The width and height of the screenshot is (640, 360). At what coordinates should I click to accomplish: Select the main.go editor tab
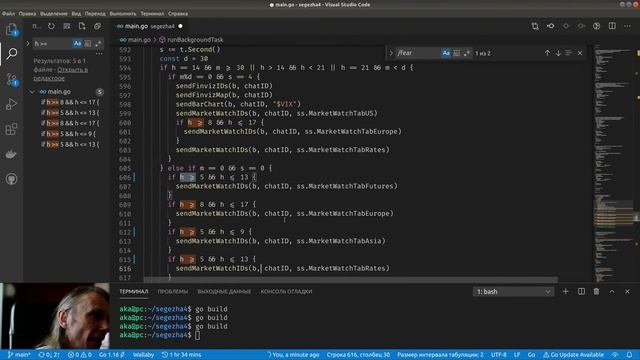(x=149, y=26)
